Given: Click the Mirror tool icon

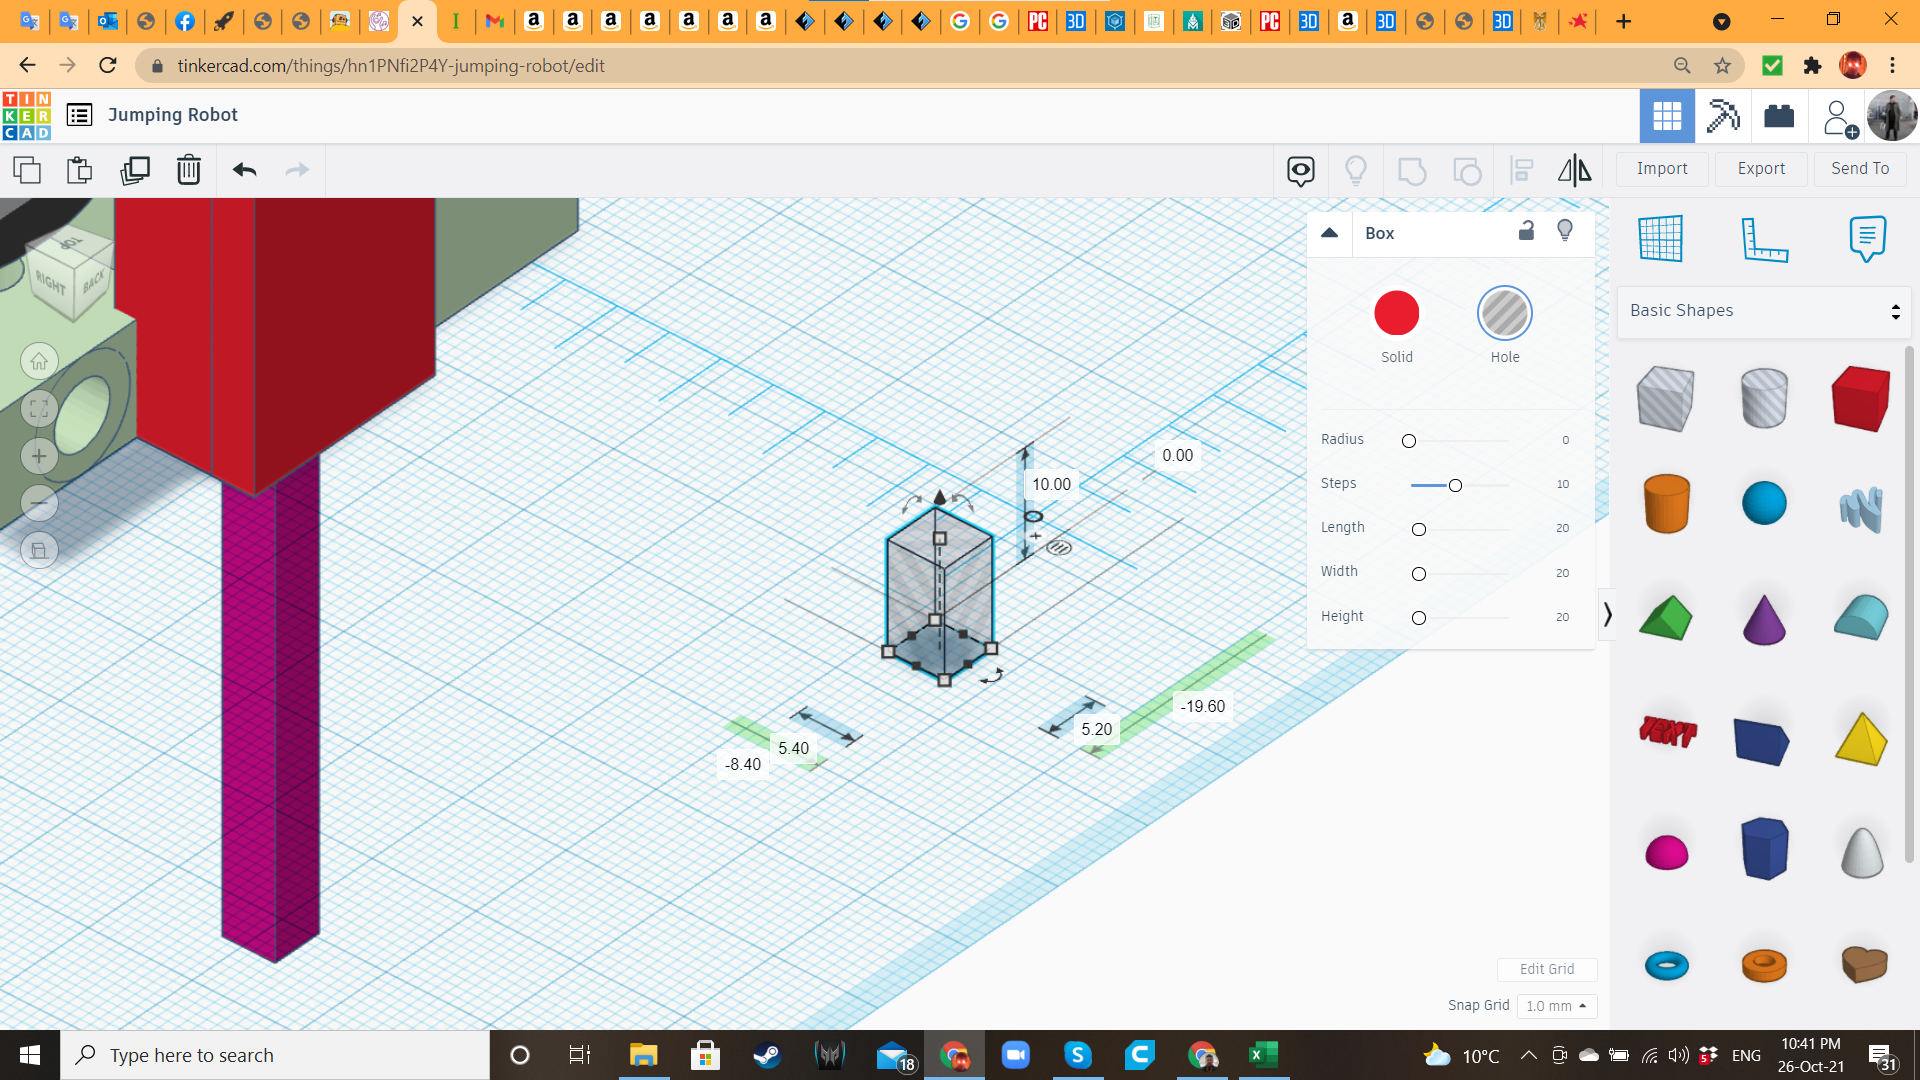Looking at the screenshot, I should (x=1574, y=170).
